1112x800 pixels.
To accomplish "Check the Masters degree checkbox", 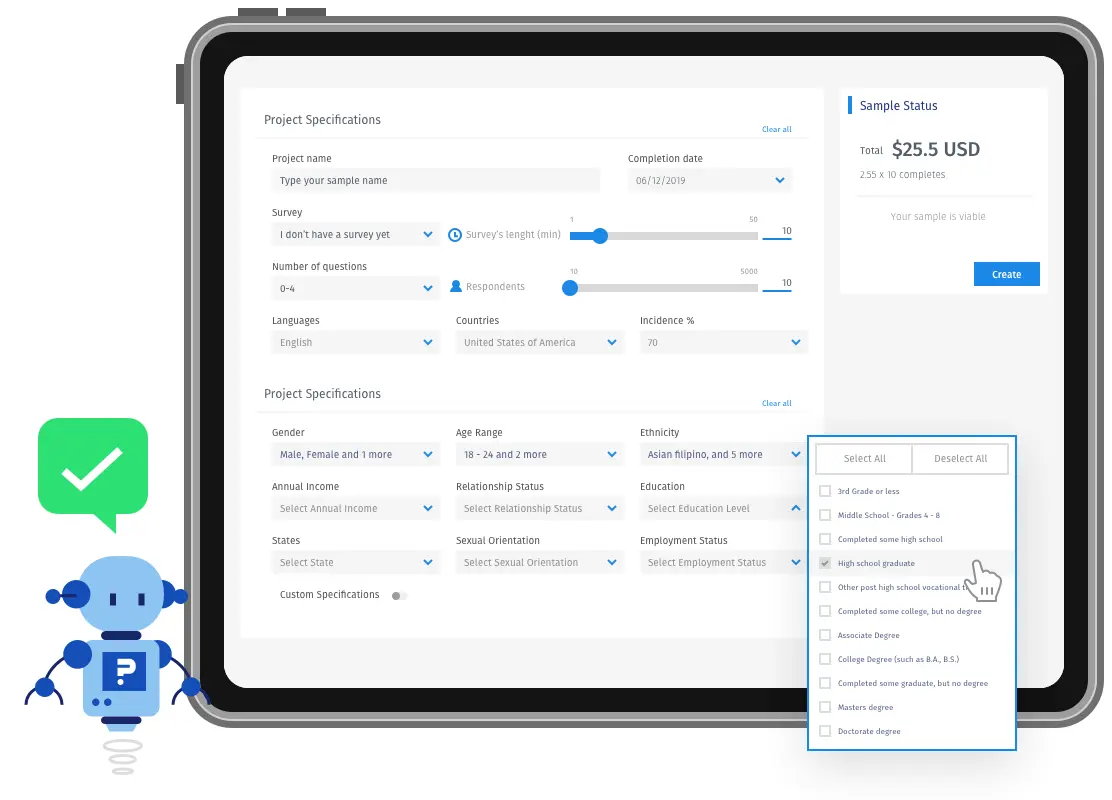I will (x=825, y=707).
